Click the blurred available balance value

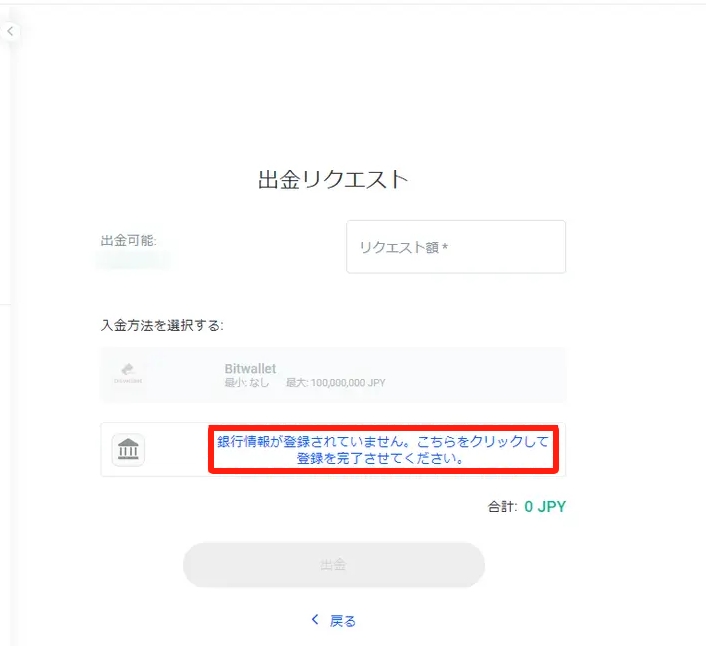[133, 261]
